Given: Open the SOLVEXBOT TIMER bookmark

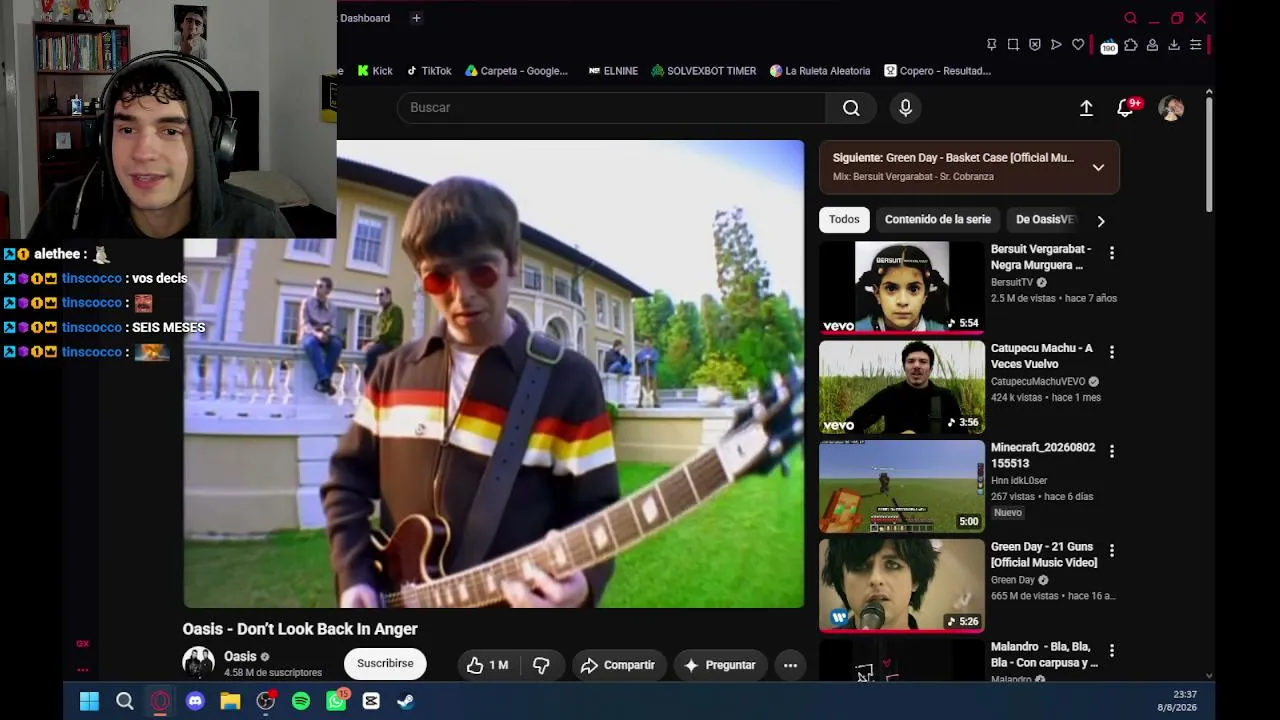Looking at the screenshot, I should pyautogui.click(x=704, y=71).
